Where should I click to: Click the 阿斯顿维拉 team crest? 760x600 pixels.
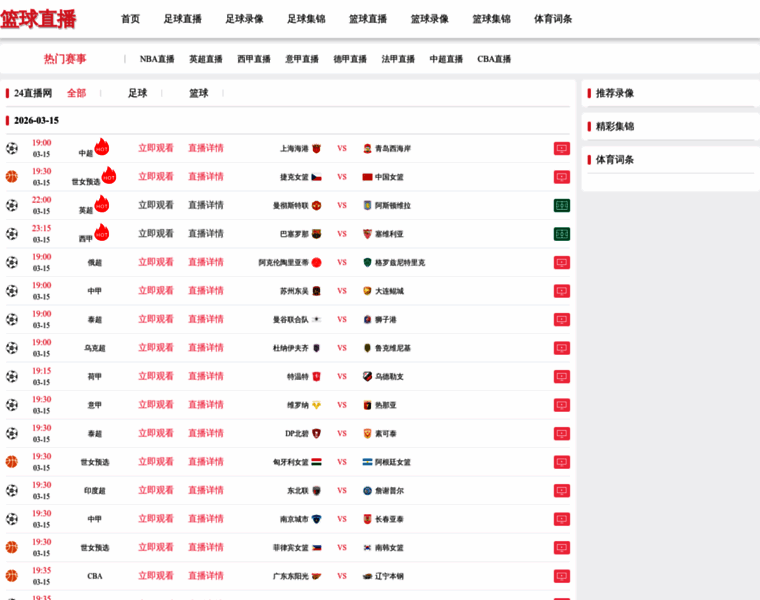tap(367, 205)
